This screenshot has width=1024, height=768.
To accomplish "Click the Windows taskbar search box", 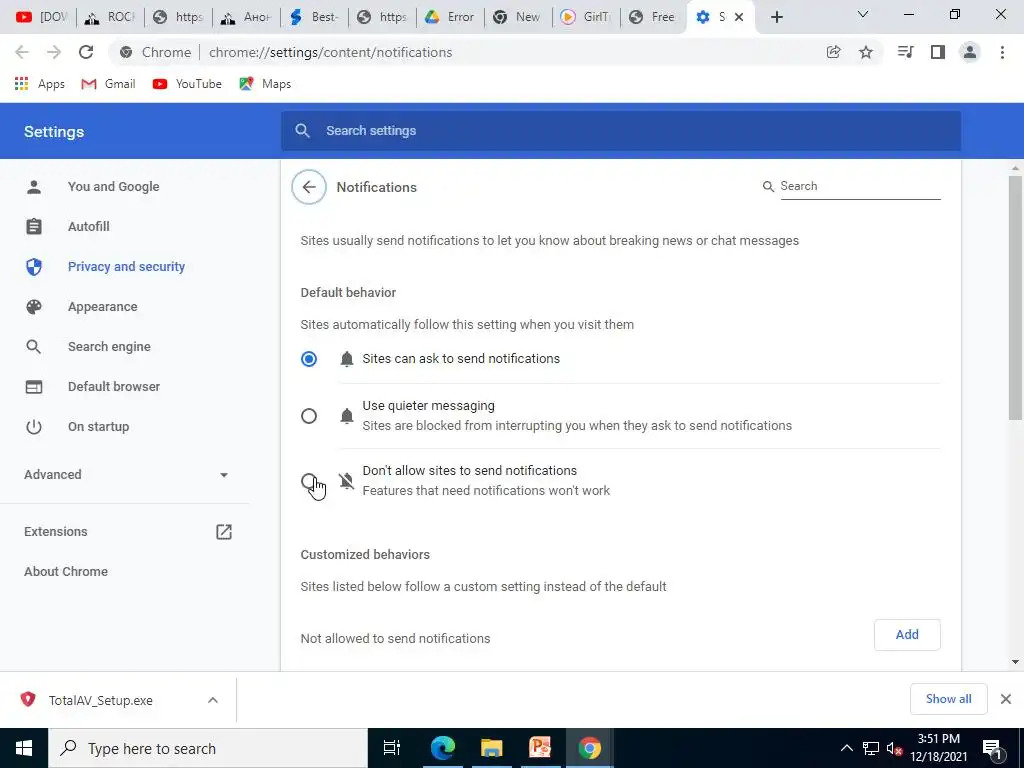I will click(x=208, y=748).
